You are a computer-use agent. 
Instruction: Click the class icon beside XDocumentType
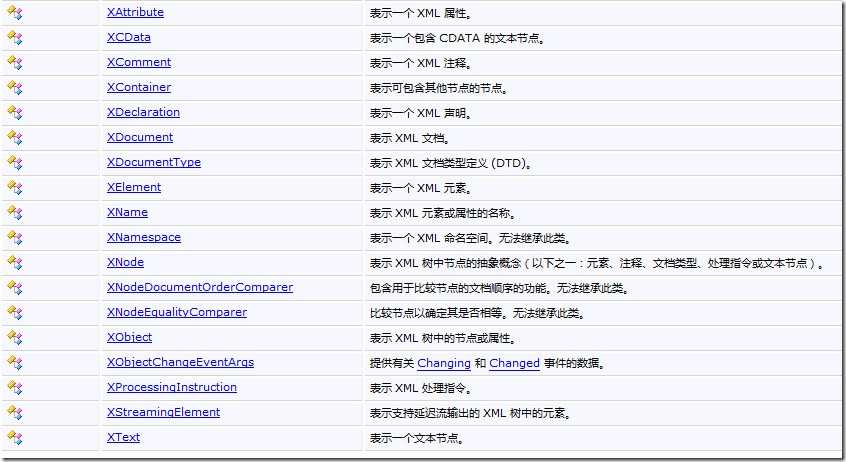coord(15,162)
